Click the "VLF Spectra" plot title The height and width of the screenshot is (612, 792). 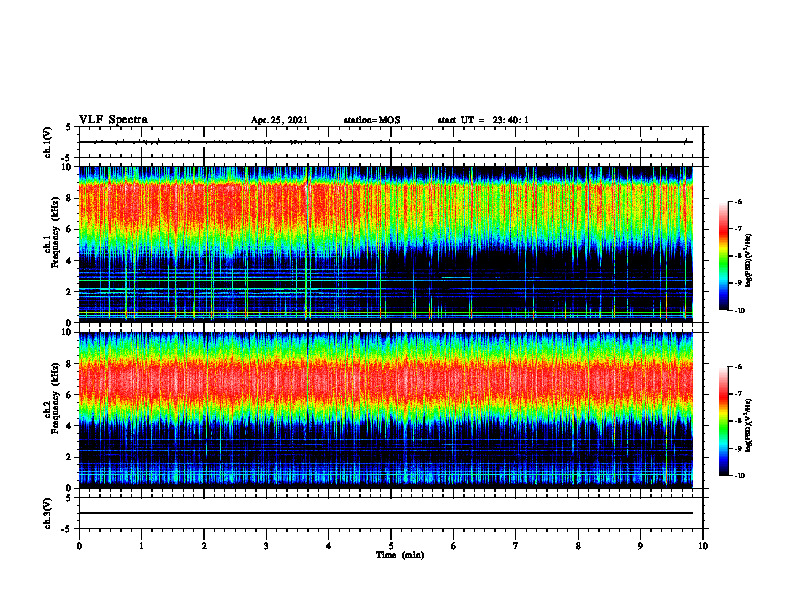[x=113, y=120]
